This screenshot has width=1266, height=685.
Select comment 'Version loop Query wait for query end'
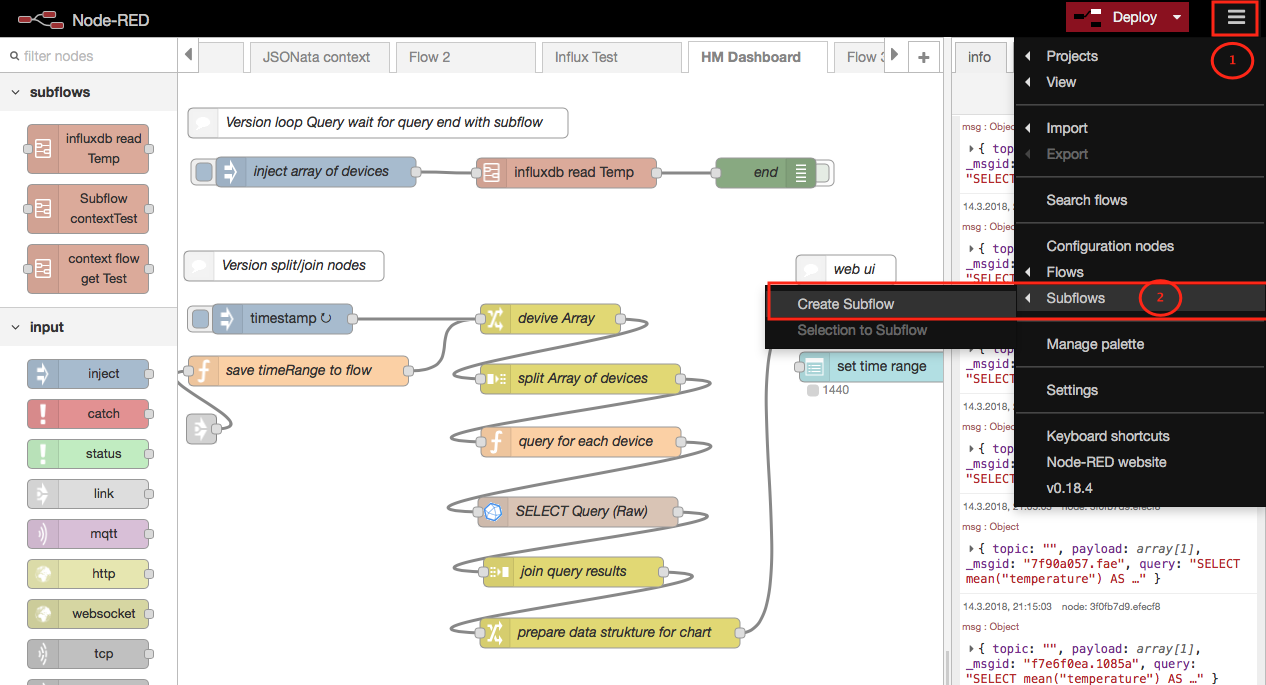click(378, 123)
